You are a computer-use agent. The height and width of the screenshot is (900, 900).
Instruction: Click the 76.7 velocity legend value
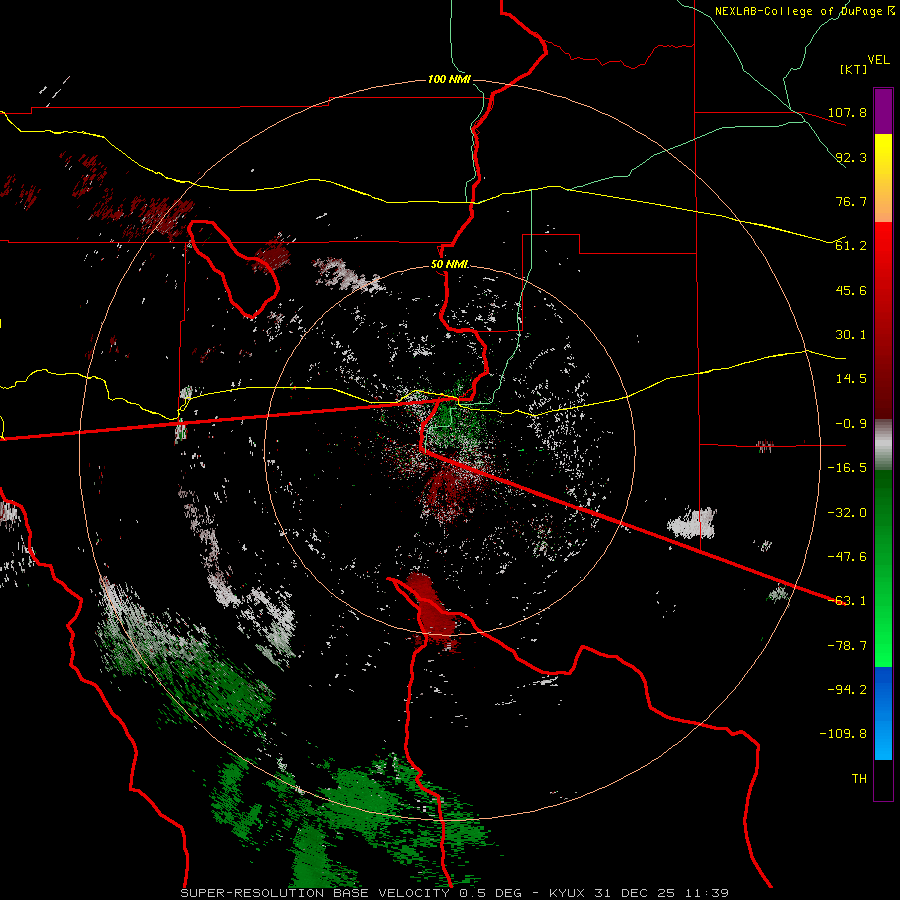[x=851, y=201]
